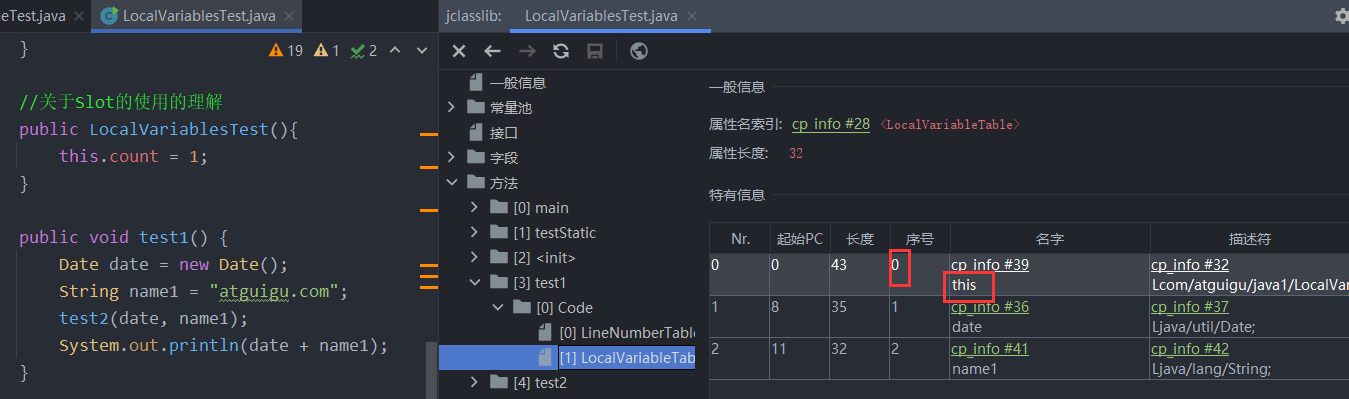1349x399 pixels.
Task: Click the 名字 column header
Action: pyautogui.click(x=1050, y=239)
